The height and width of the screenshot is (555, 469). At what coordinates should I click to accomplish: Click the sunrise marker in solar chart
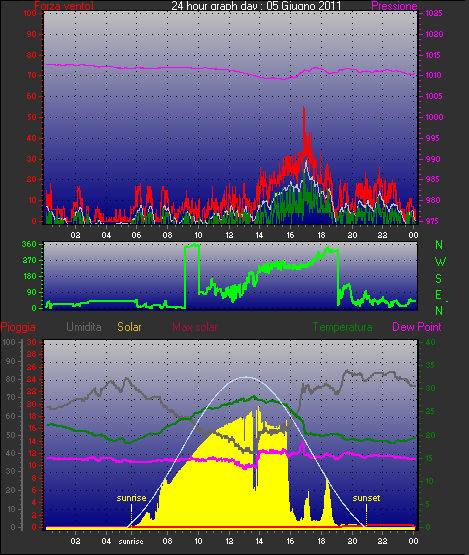(x=131, y=498)
